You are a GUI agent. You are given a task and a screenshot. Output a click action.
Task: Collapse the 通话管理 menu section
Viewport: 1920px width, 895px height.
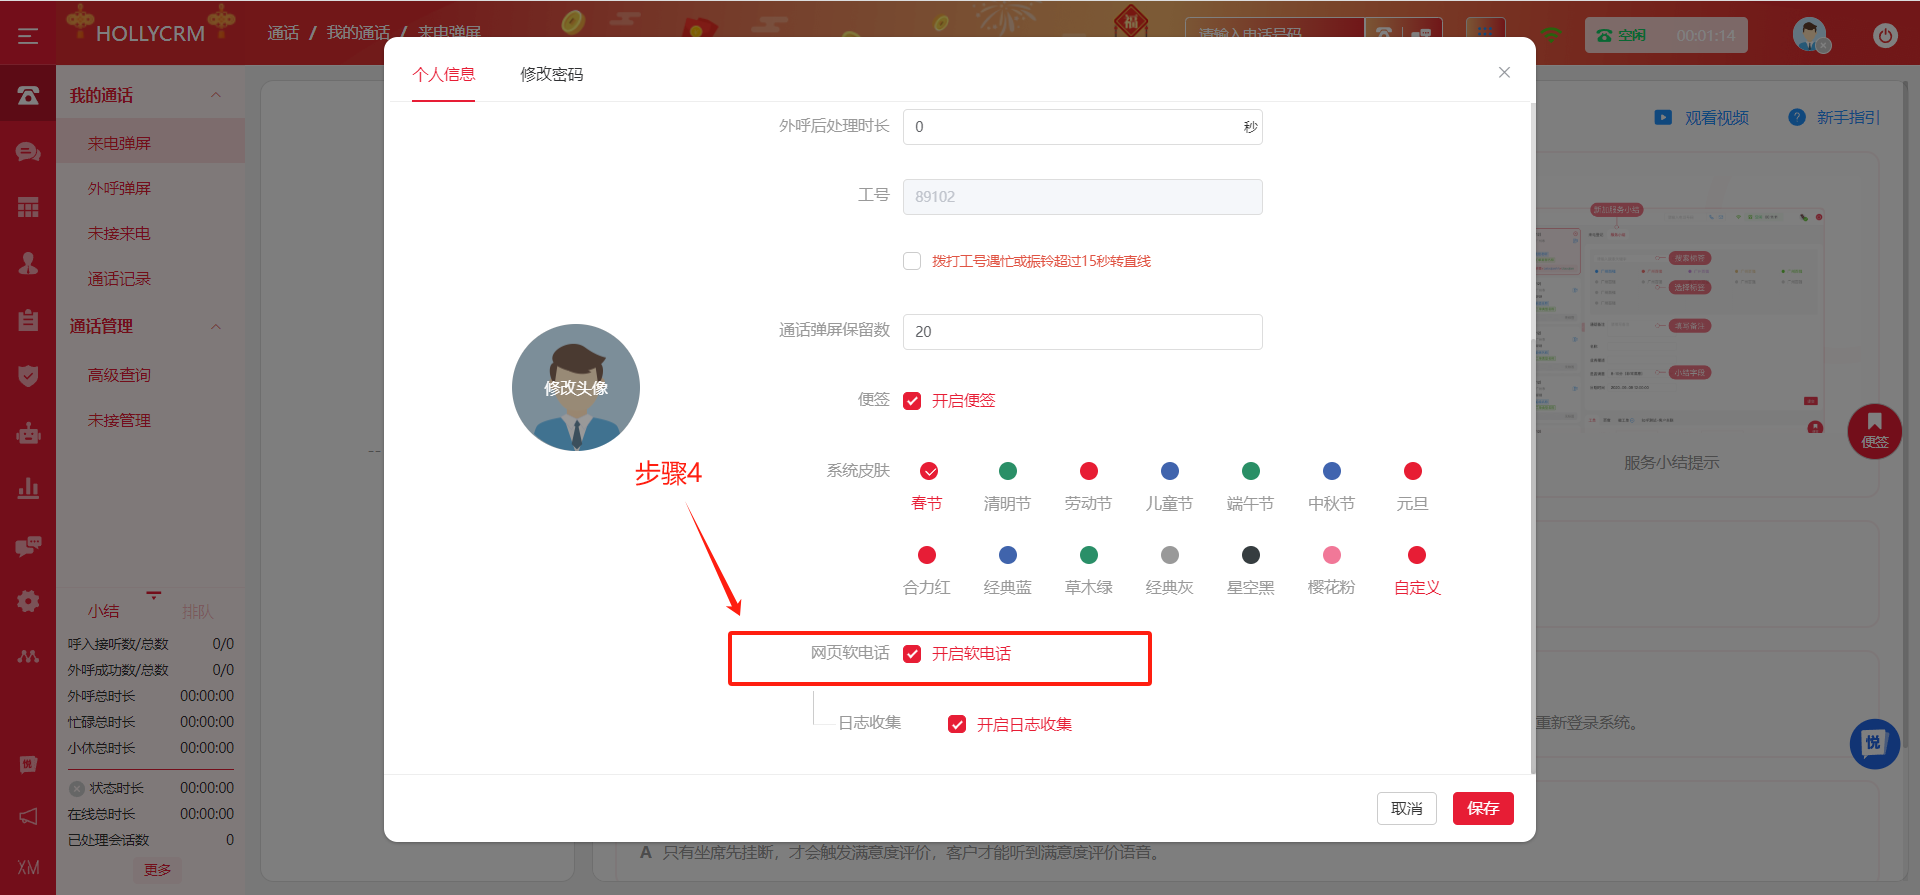(215, 327)
